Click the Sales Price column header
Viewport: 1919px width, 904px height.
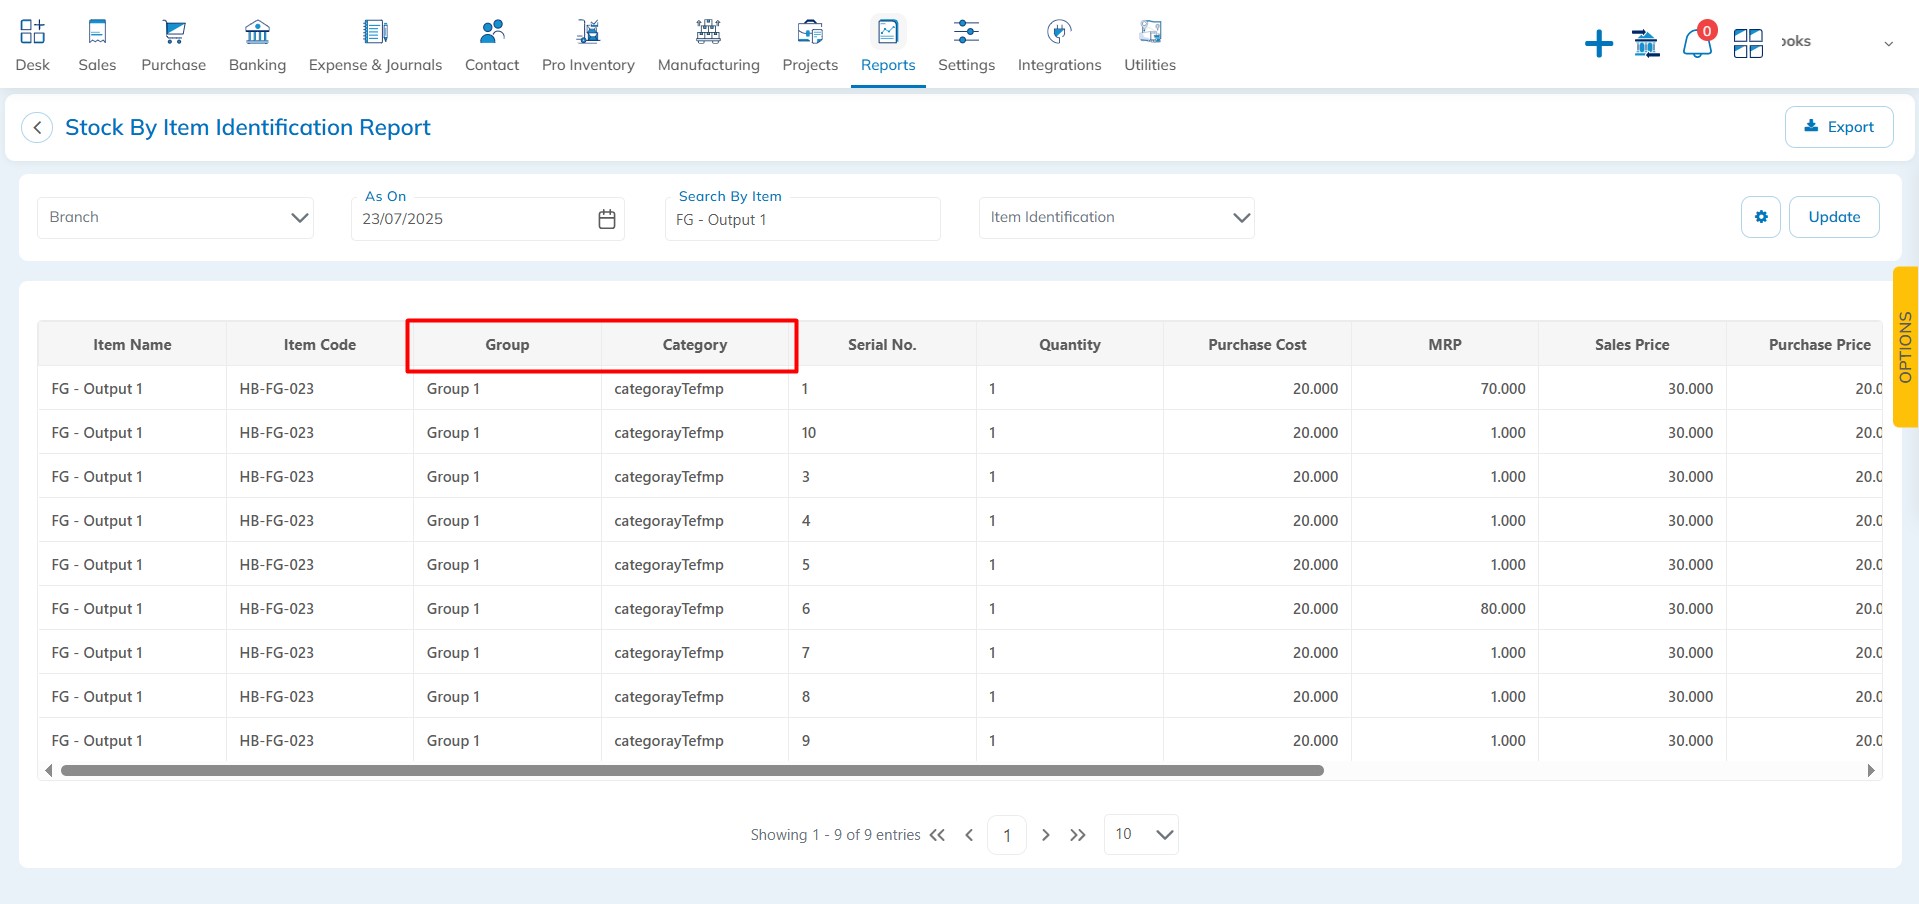click(1632, 345)
